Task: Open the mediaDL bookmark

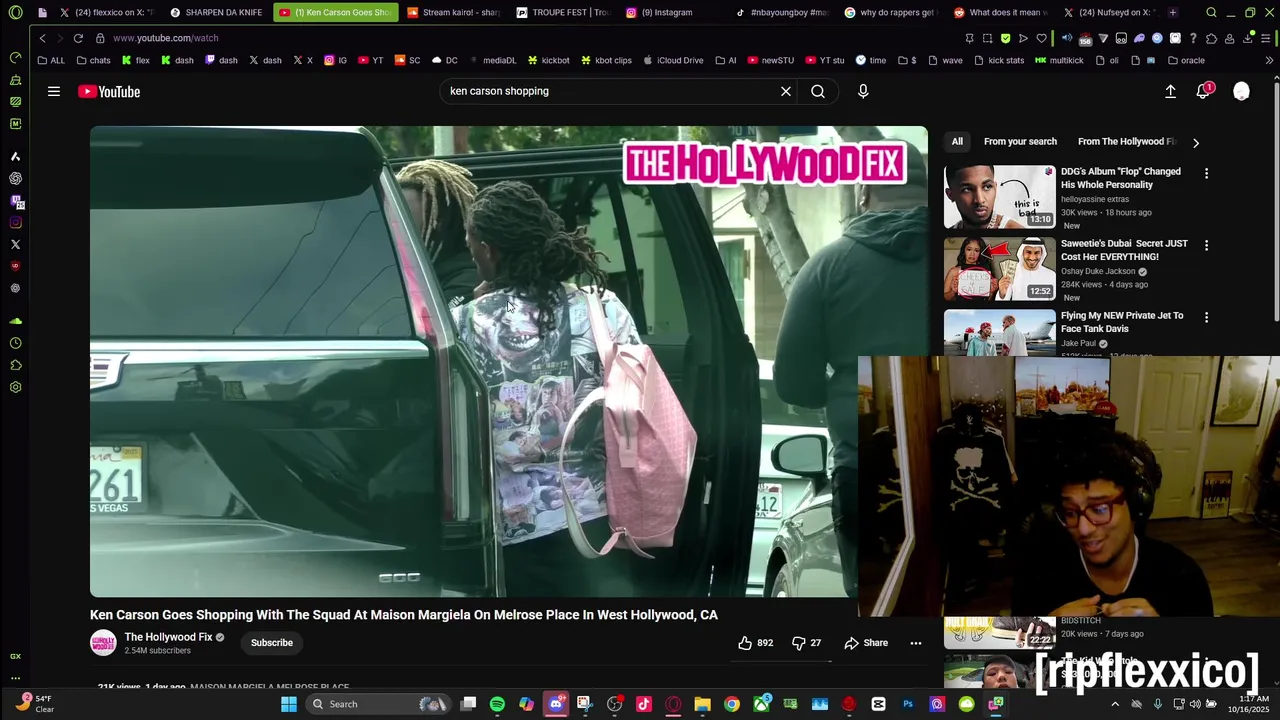Action: (492, 60)
